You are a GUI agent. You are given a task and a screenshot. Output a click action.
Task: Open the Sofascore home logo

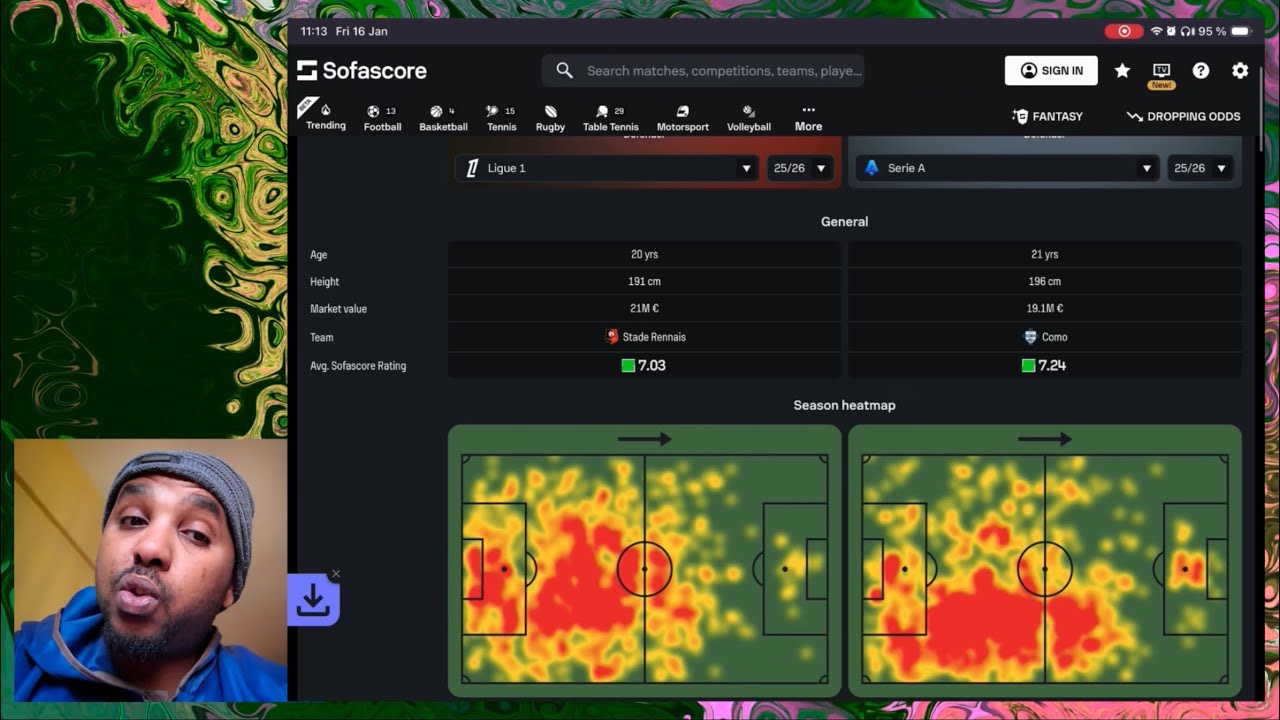coord(362,70)
